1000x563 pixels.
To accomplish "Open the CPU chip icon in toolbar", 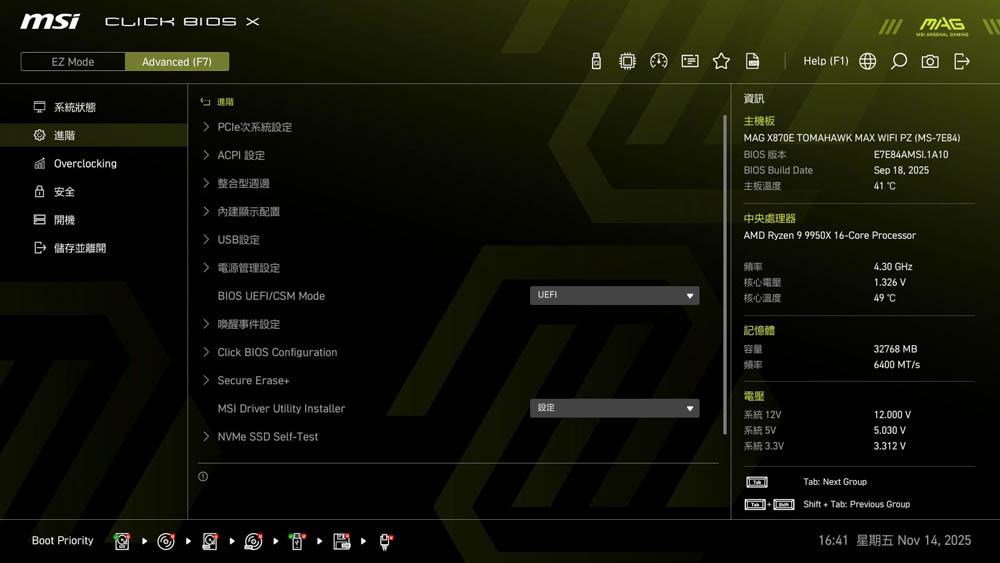I will tap(627, 62).
